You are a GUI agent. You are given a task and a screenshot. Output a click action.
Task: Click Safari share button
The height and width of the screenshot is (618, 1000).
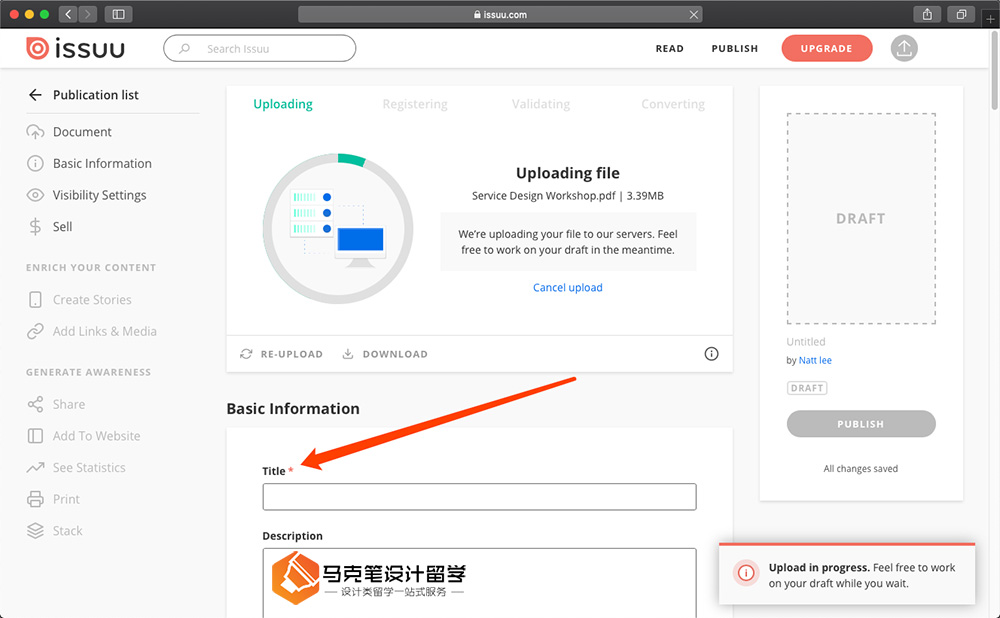click(x=927, y=14)
